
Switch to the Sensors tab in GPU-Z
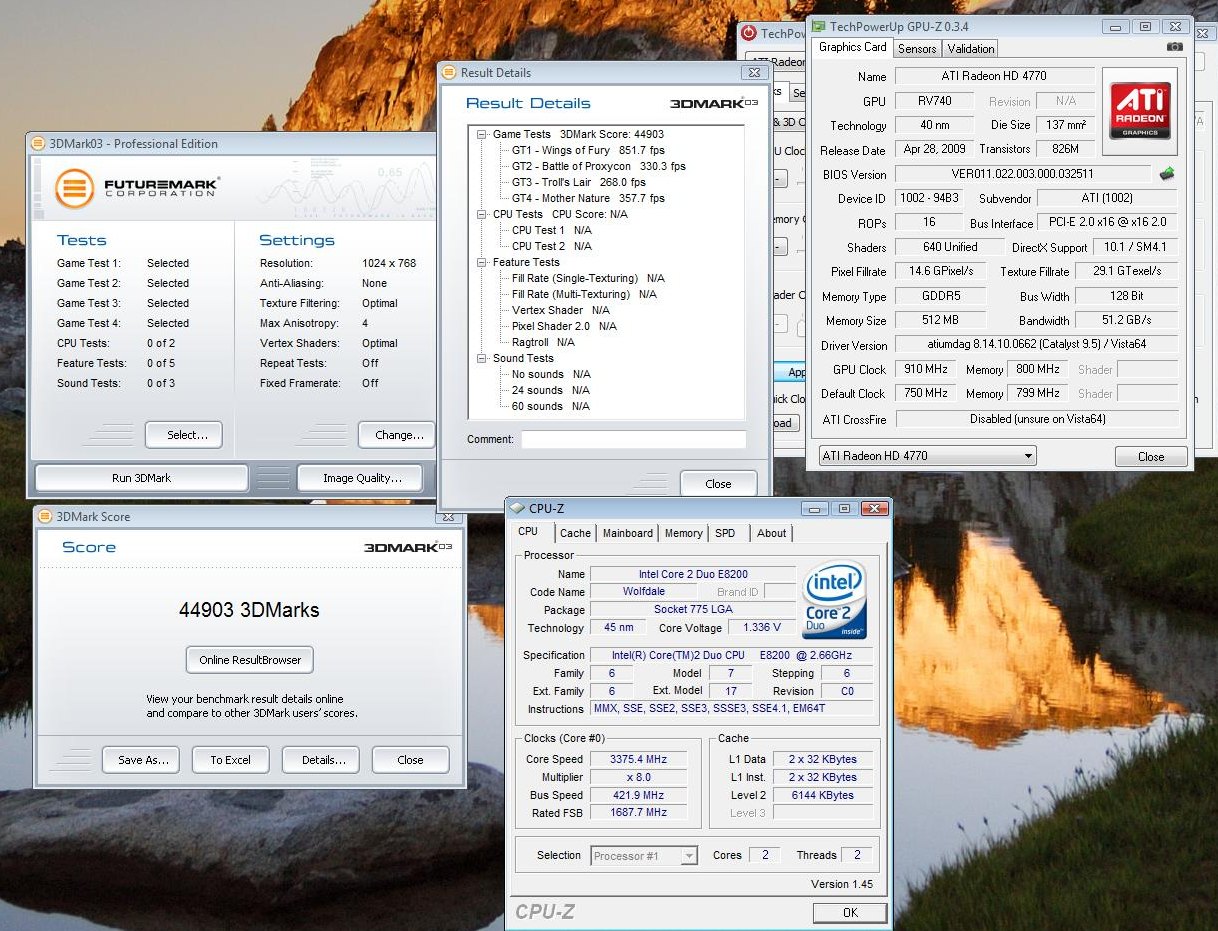[917, 48]
